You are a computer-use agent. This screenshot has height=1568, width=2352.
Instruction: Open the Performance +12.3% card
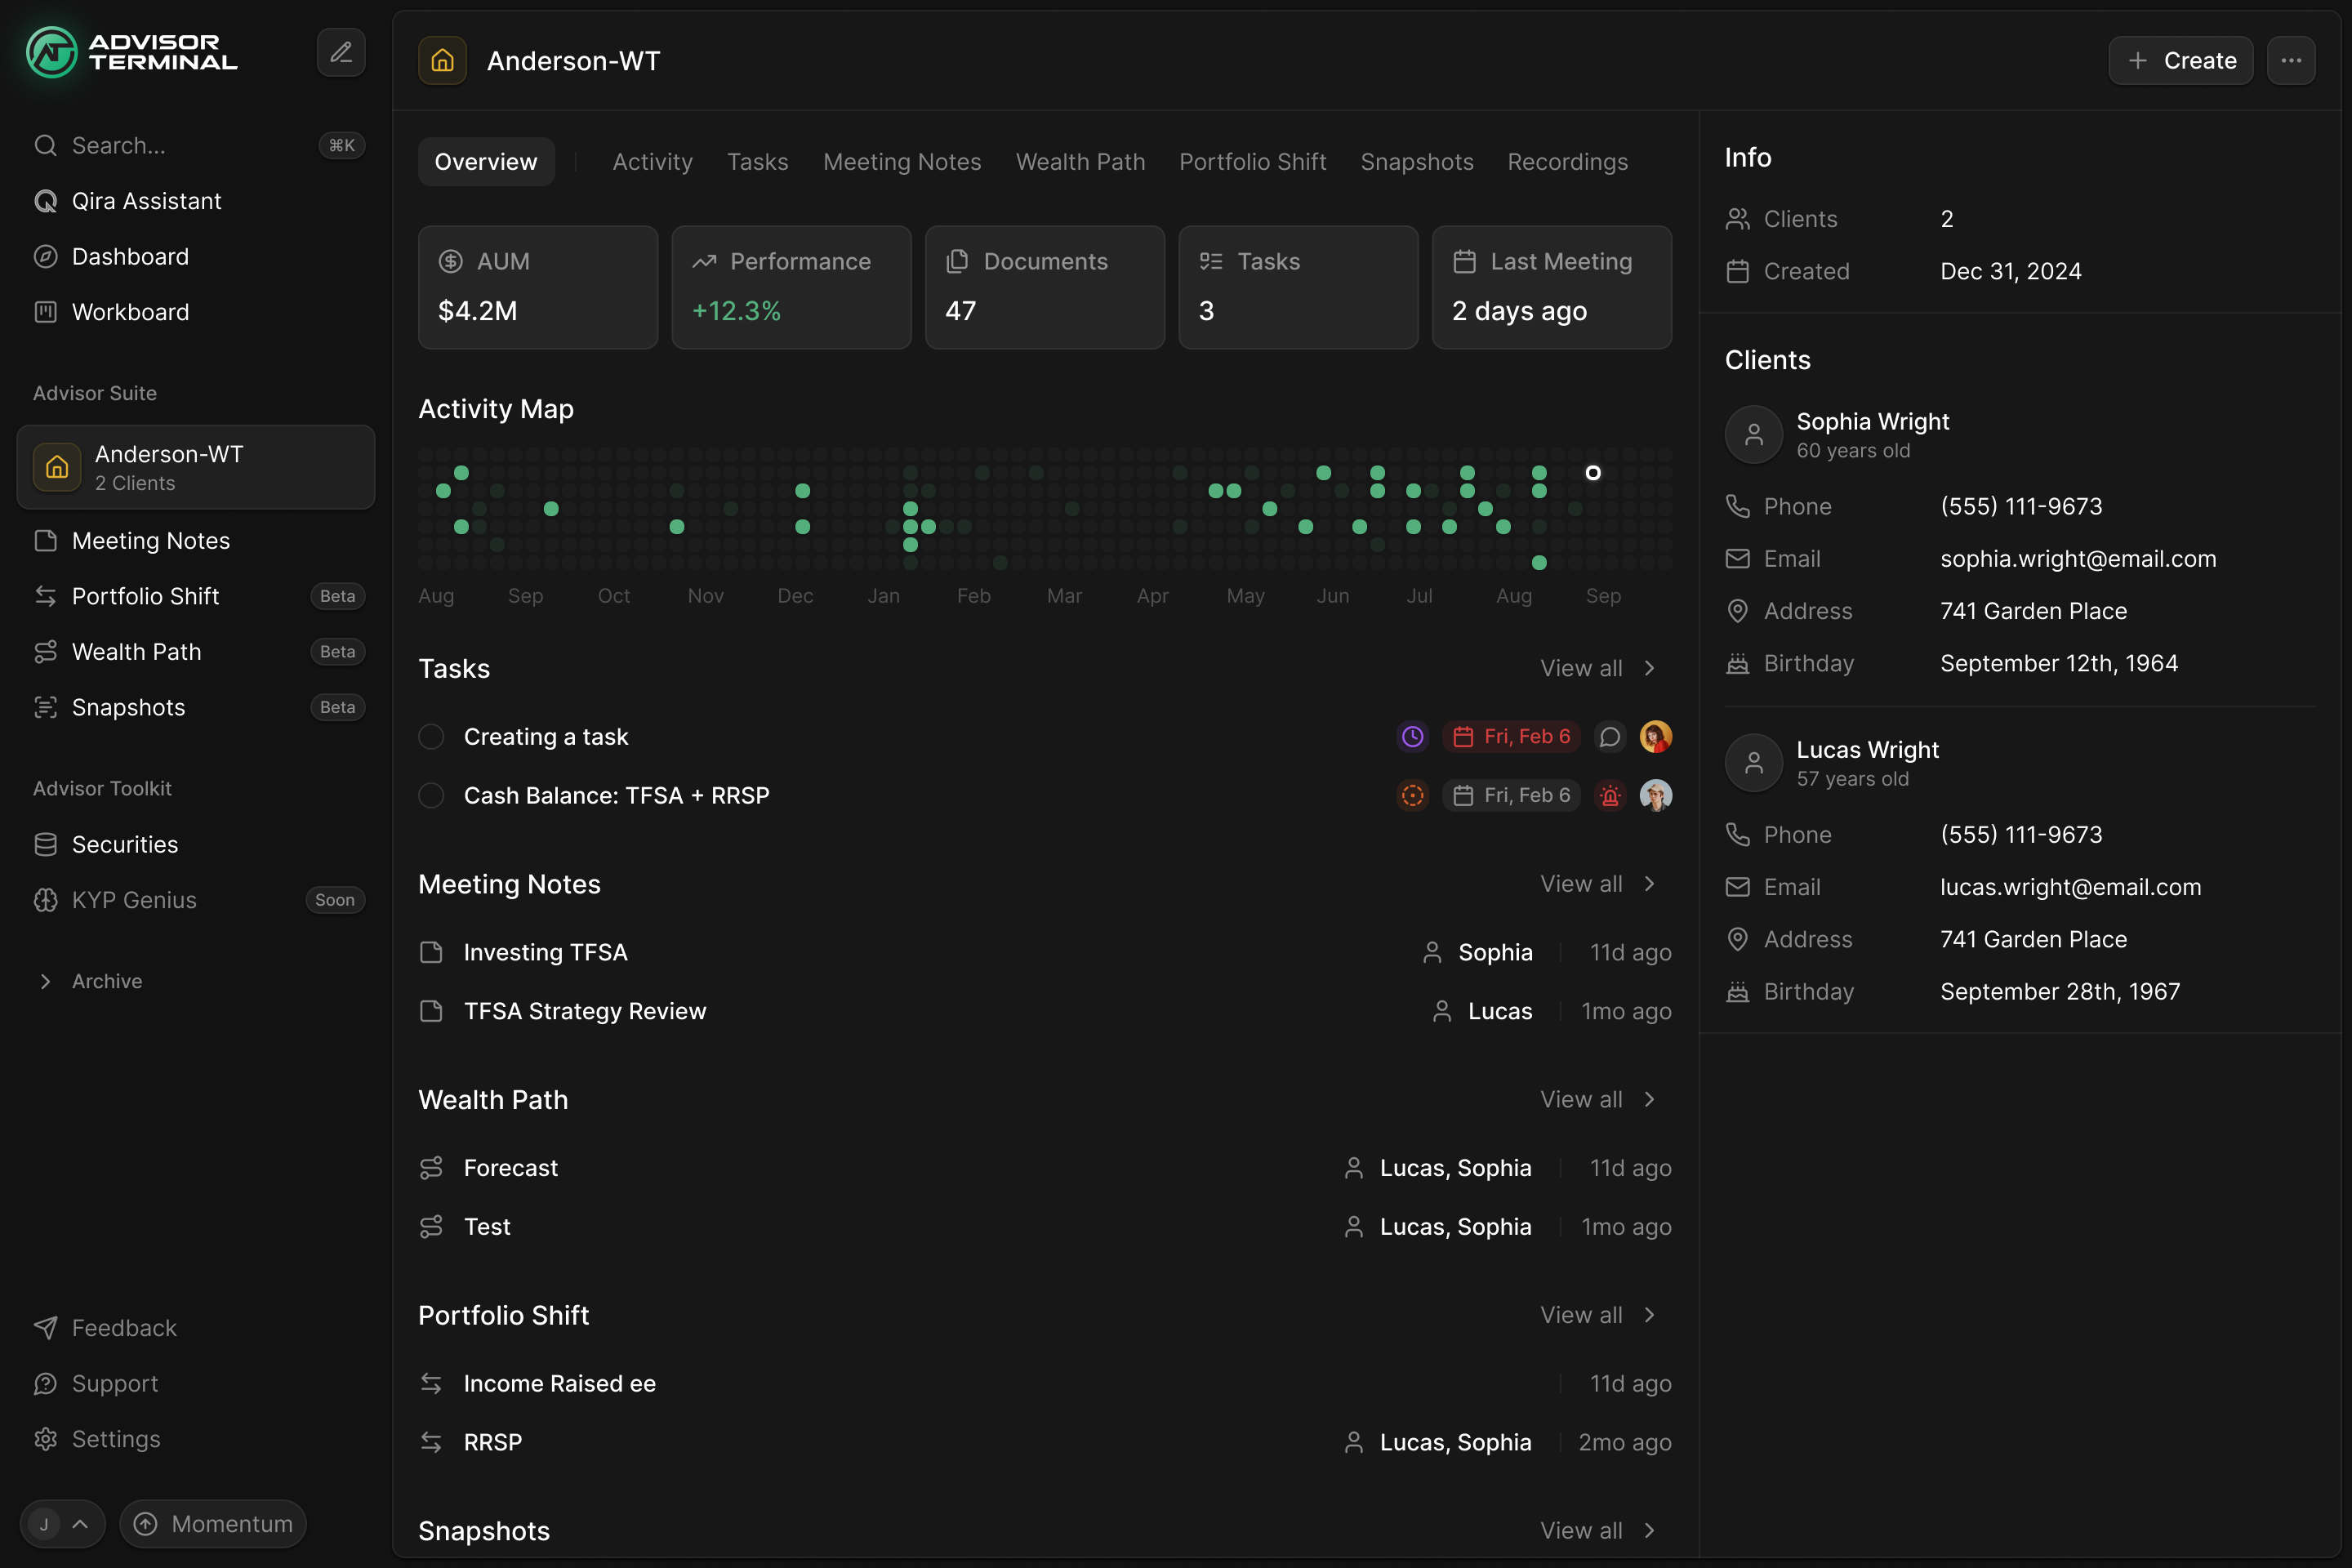[791, 287]
